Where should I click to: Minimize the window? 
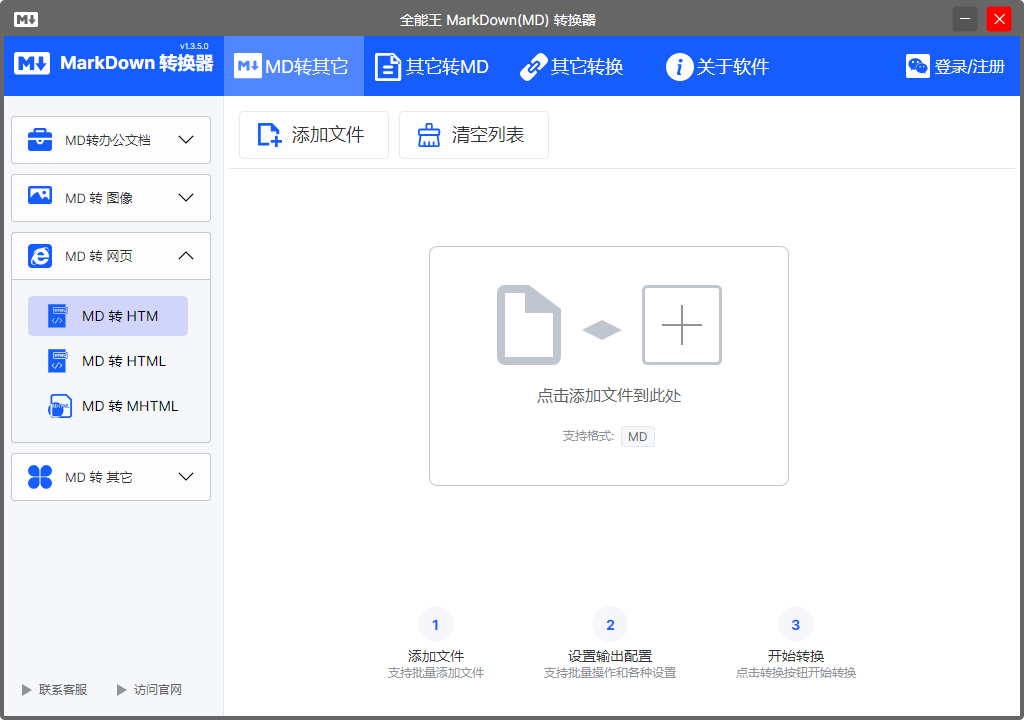pyautogui.click(x=965, y=19)
